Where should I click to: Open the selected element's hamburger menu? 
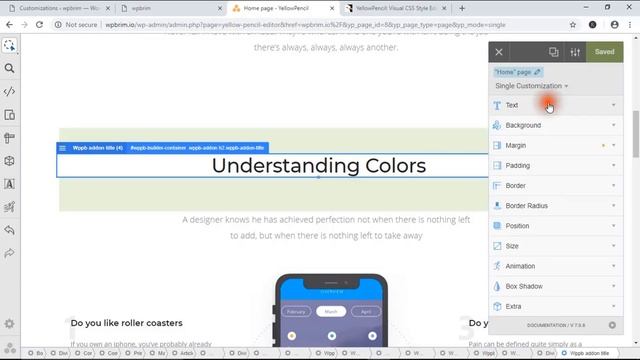[62, 148]
